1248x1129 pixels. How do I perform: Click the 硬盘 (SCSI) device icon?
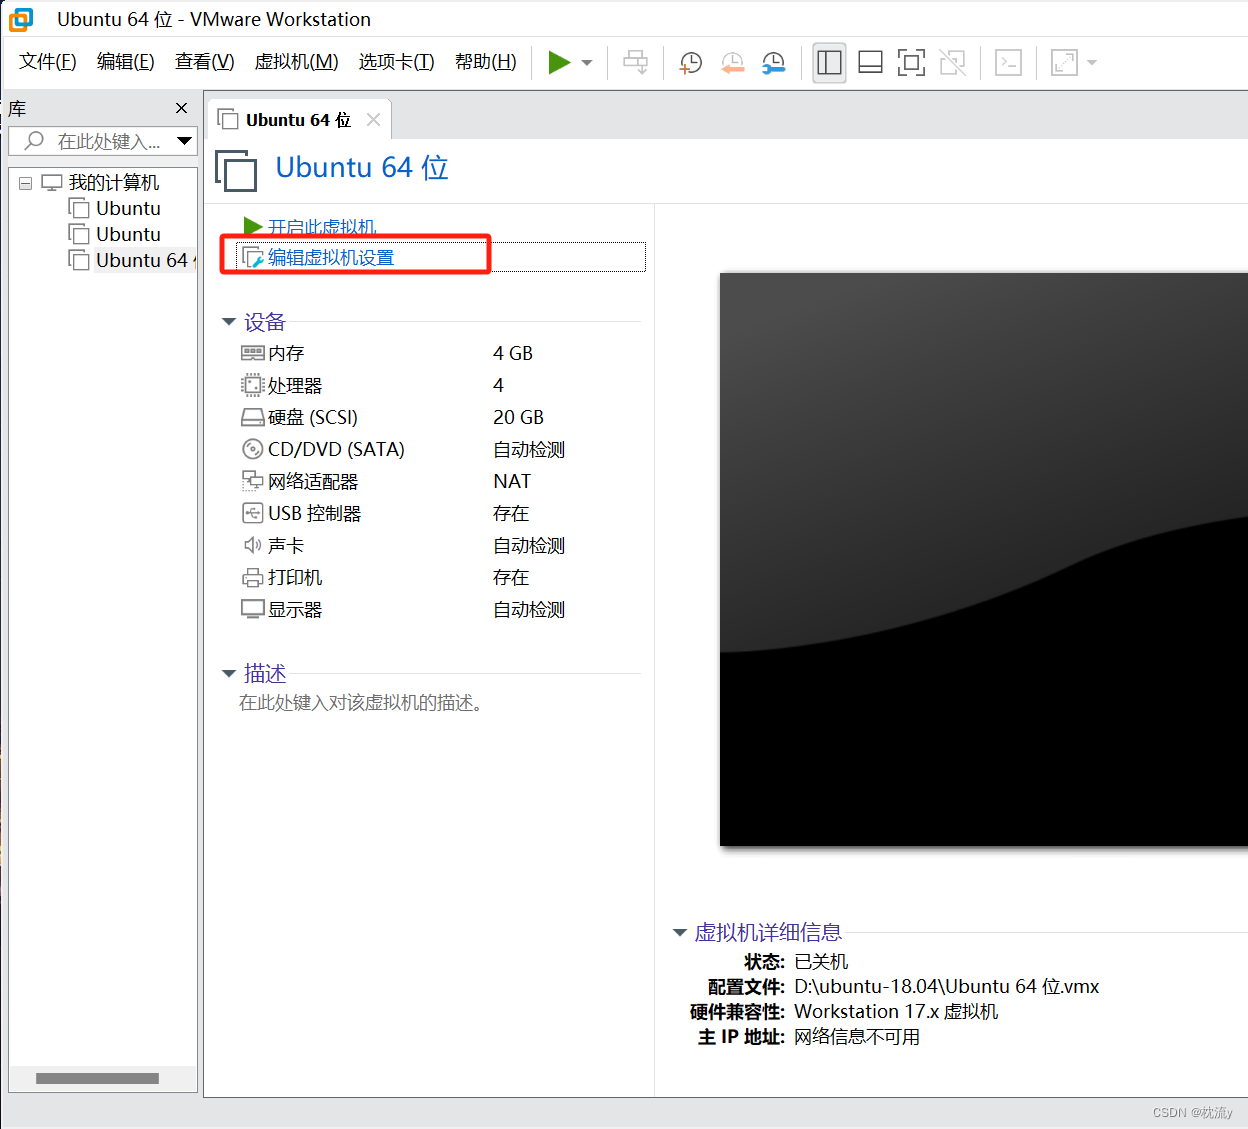[252, 417]
